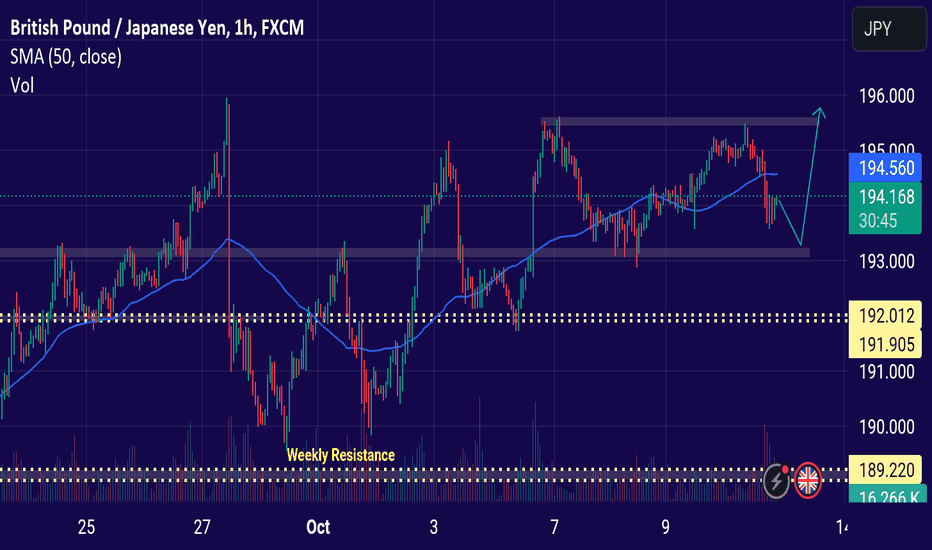
Task: Select the lower grey support zone rectangle near 193
Action: (x=404, y=253)
